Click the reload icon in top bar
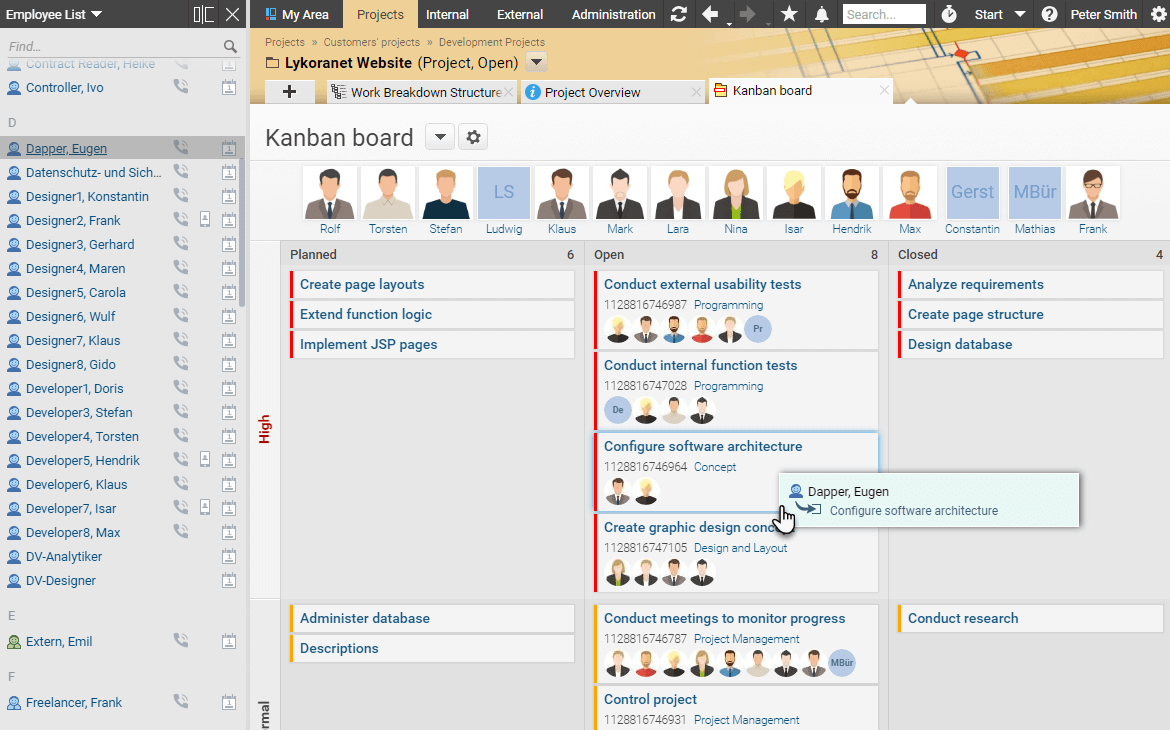 pyautogui.click(x=678, y=14)
